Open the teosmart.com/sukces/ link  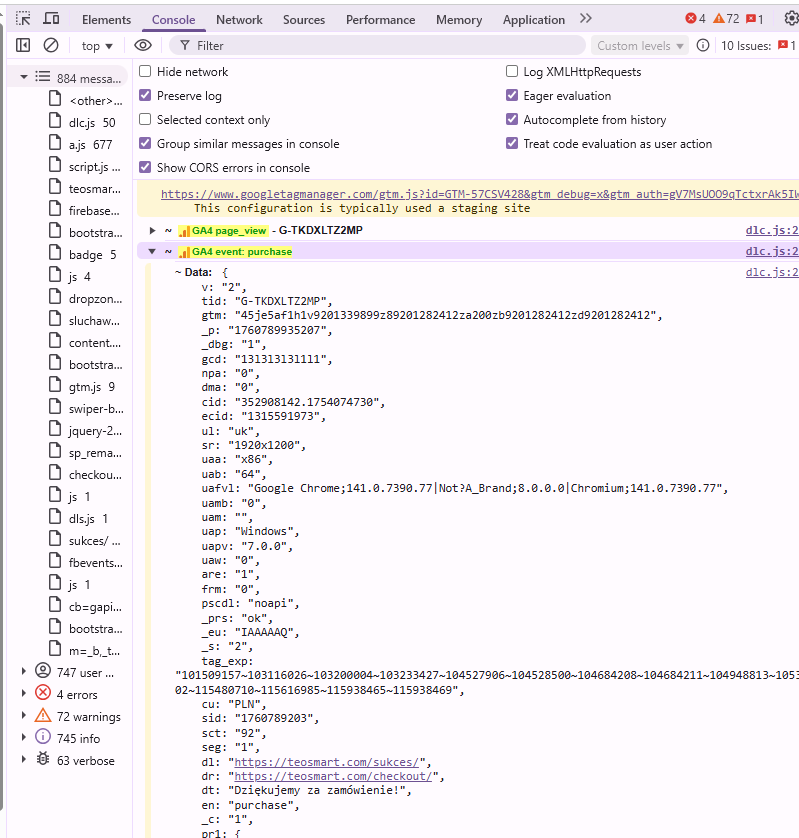[327, 762]
